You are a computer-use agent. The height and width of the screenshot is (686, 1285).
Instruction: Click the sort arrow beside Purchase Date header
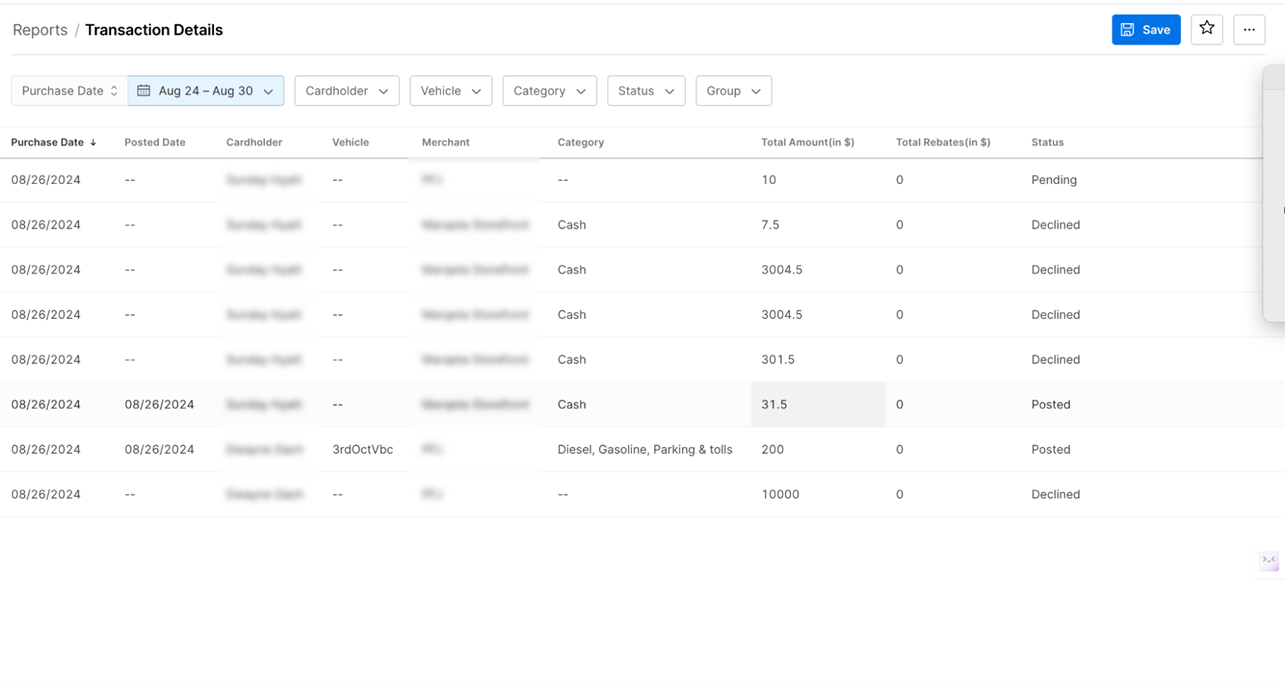tap(93, 143)
